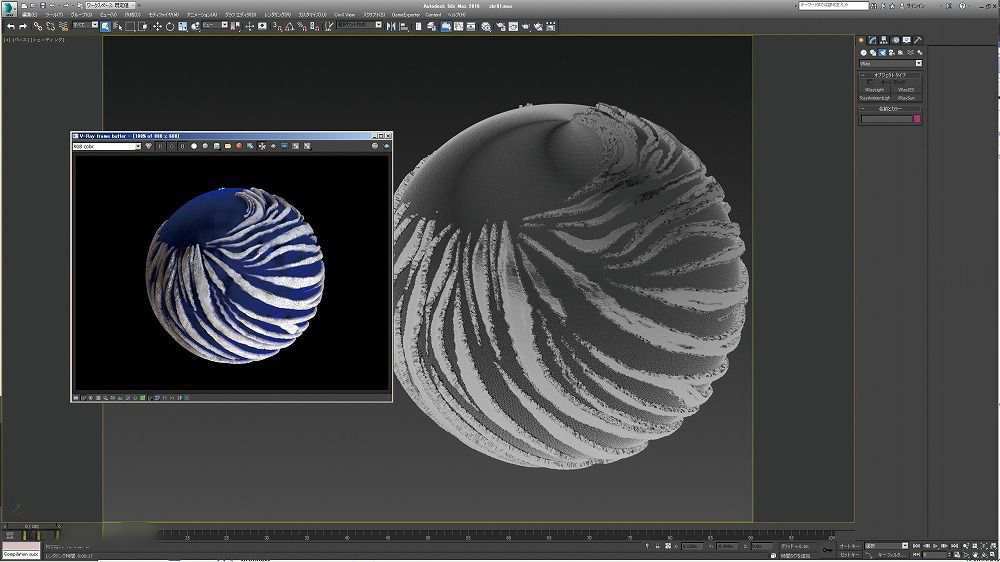Toggle green channel in V-Ray frame buffer
The height and width of the screenshot is (562, 1000).
coord(170,146)
